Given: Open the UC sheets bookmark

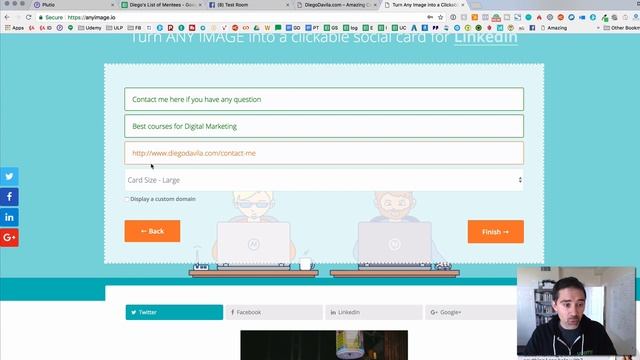Looking at the screenshot, I should tap(399, 28).
